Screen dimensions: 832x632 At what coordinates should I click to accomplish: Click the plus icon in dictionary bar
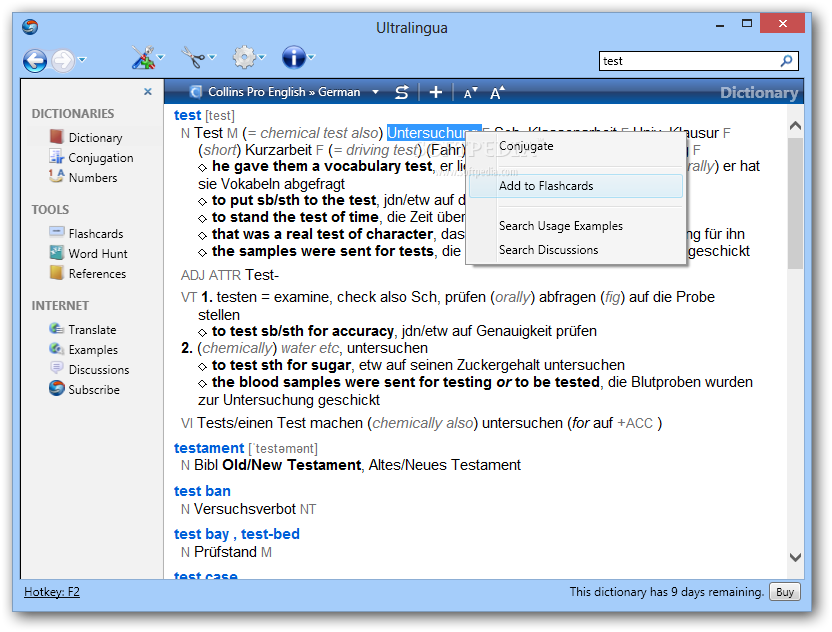436,92
